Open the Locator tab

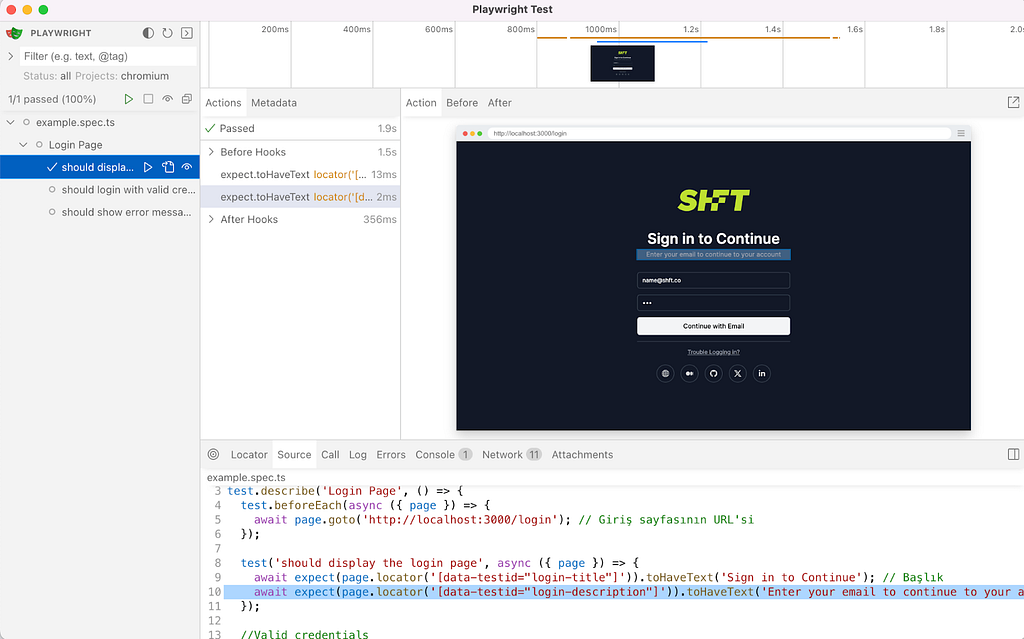(x=249, y=455)
